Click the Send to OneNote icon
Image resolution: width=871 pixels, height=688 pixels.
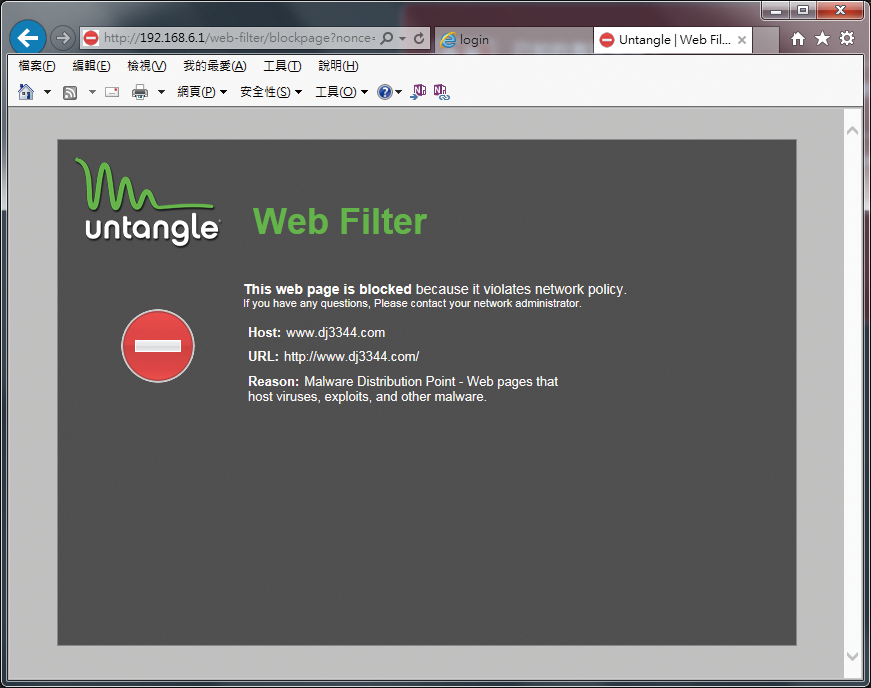(418, 92)
